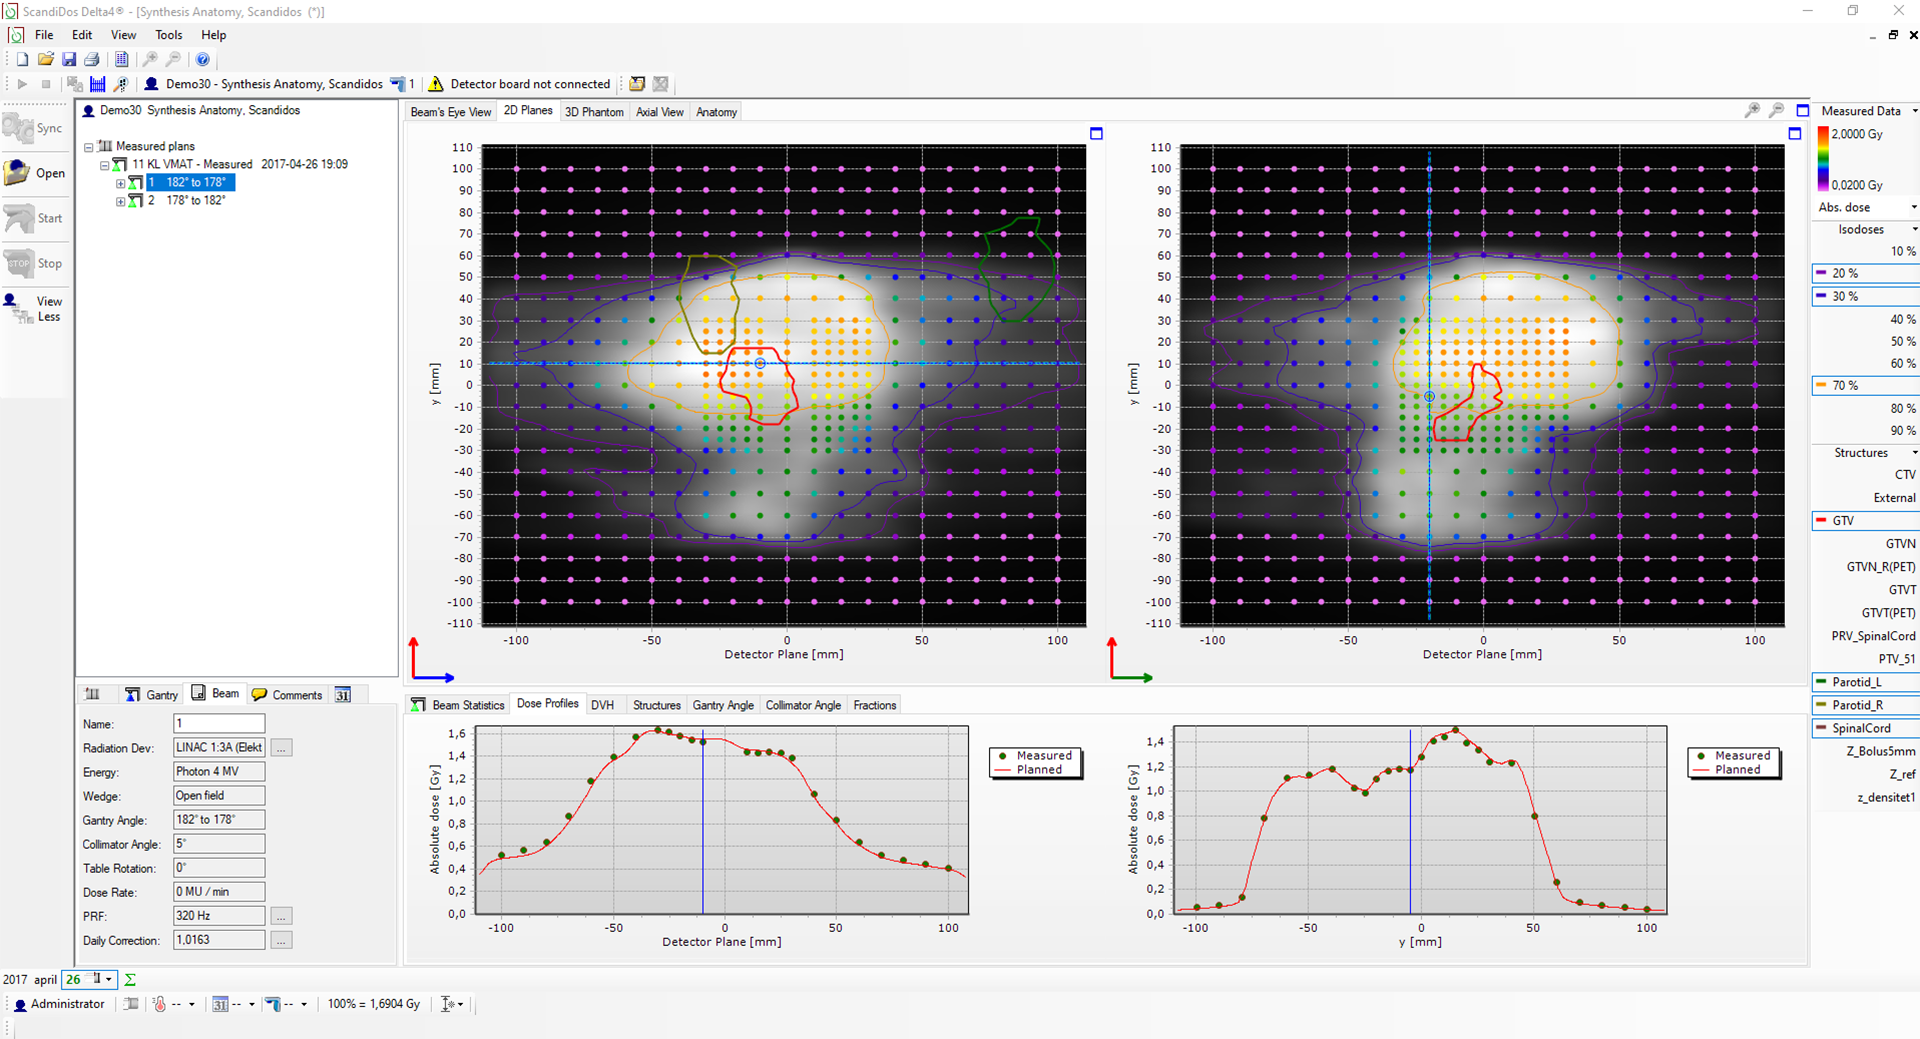
Task: Click the Open button in left sidebar
Action: coord(36,173)
